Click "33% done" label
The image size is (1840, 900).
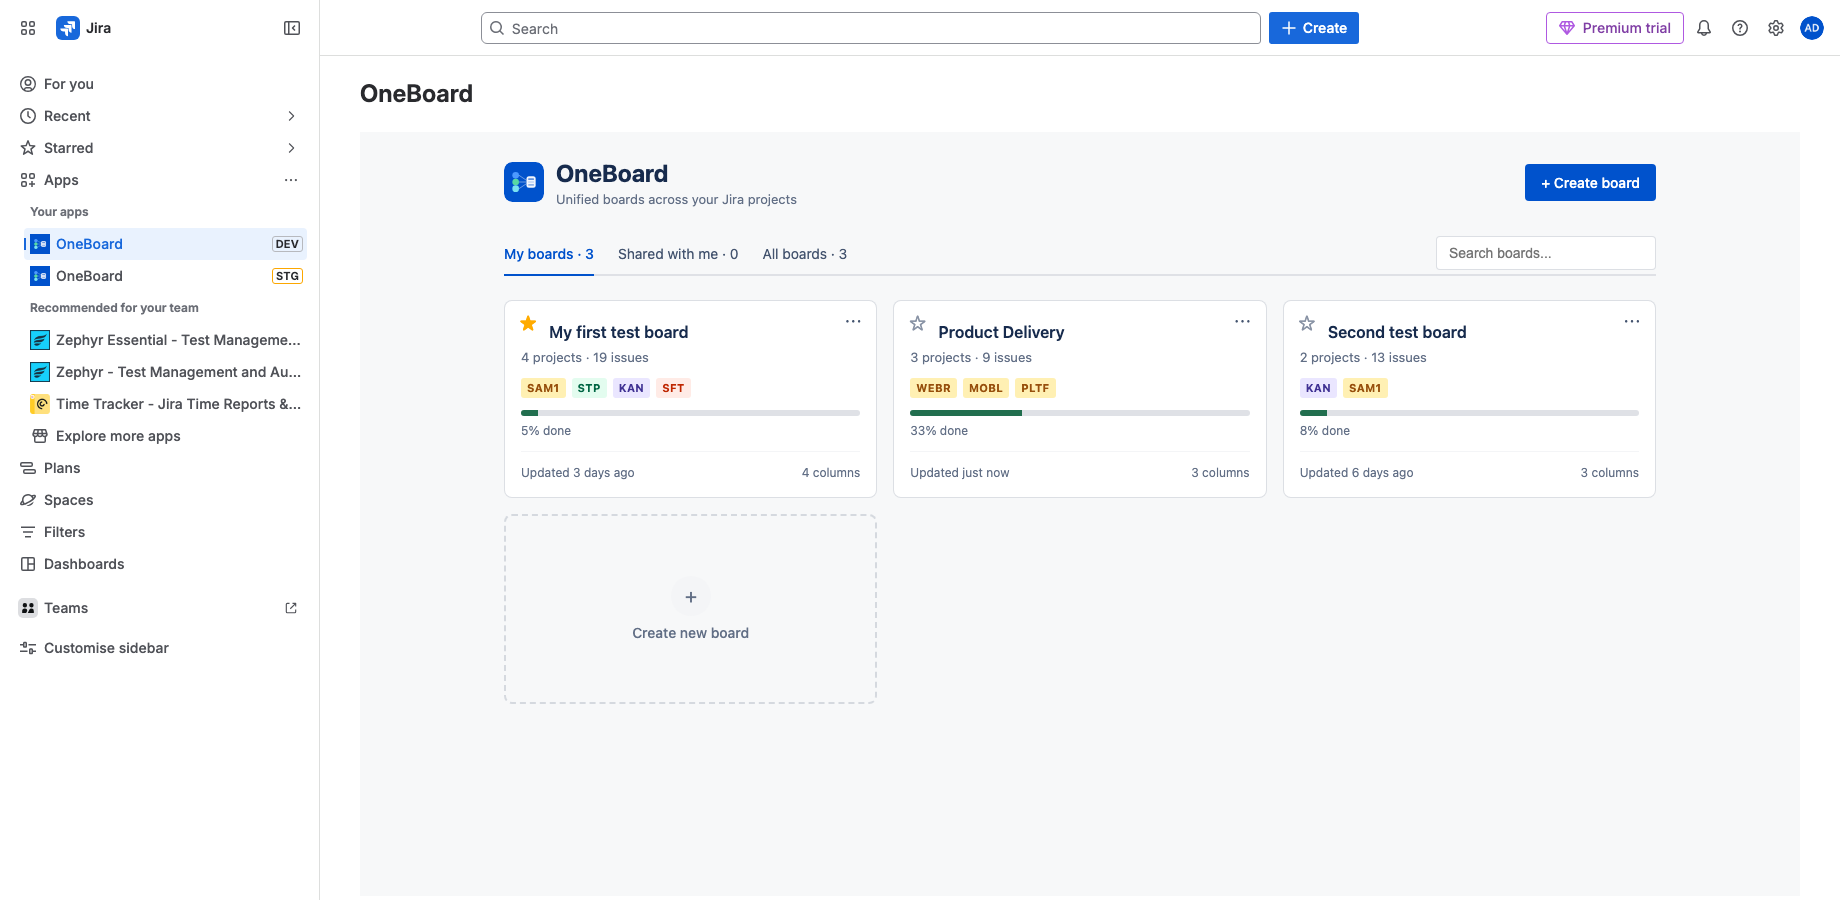(939, 431)
